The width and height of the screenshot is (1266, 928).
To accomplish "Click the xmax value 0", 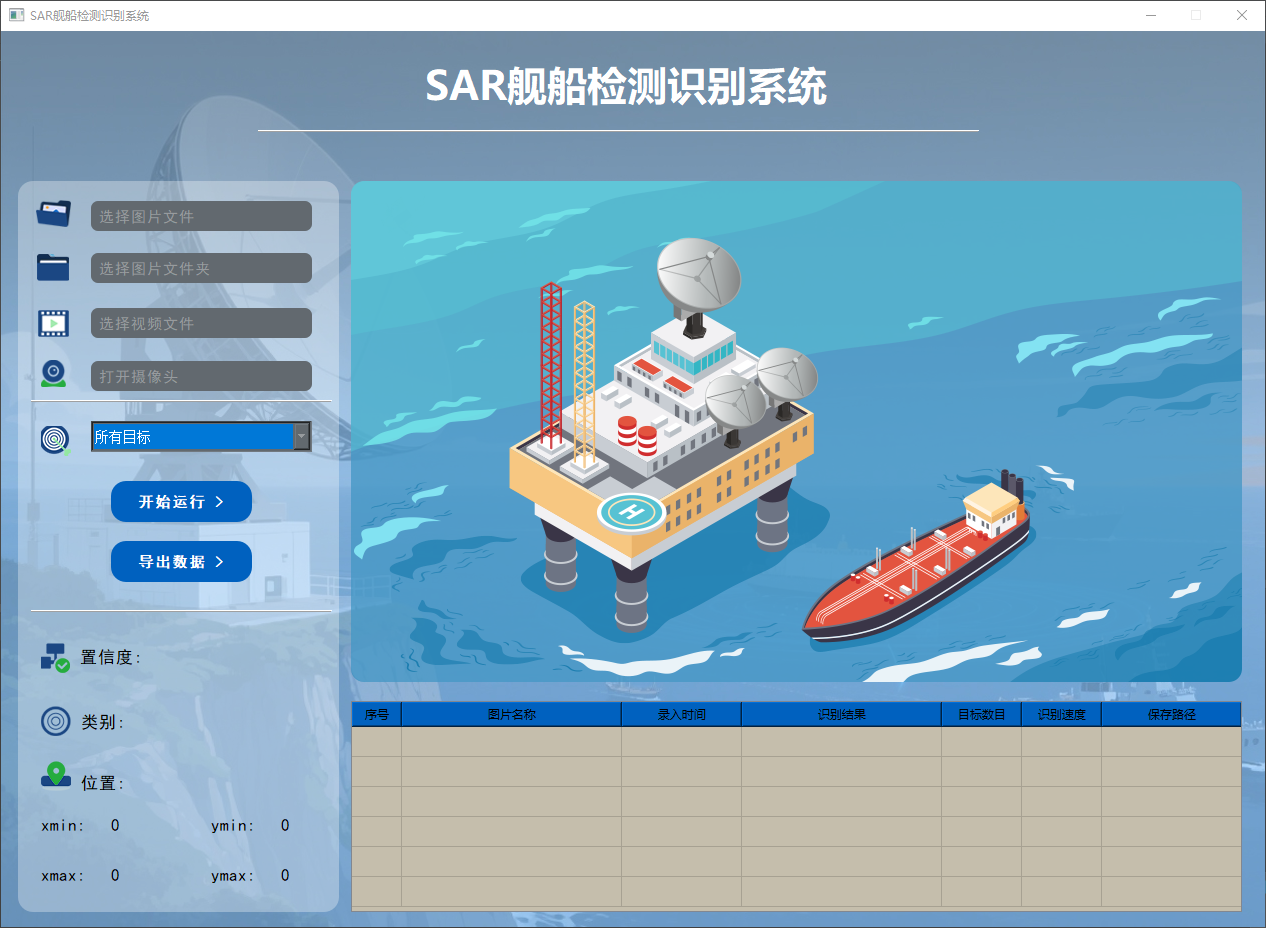I will click(x=115, y=875).
